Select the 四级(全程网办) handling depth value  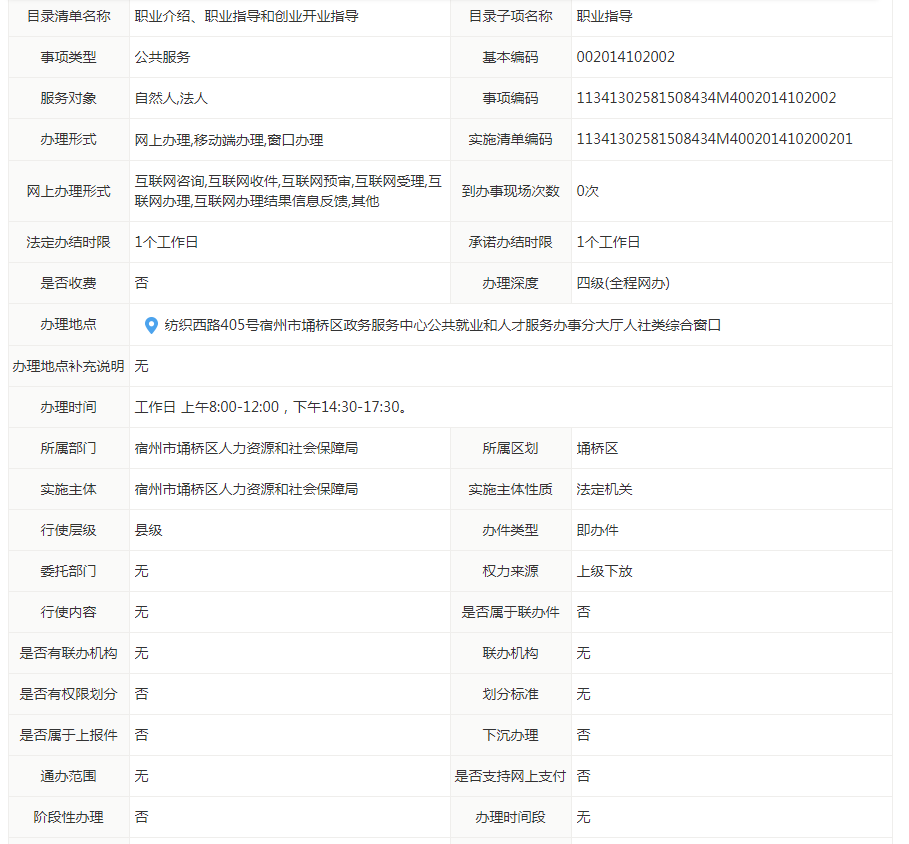623,283
